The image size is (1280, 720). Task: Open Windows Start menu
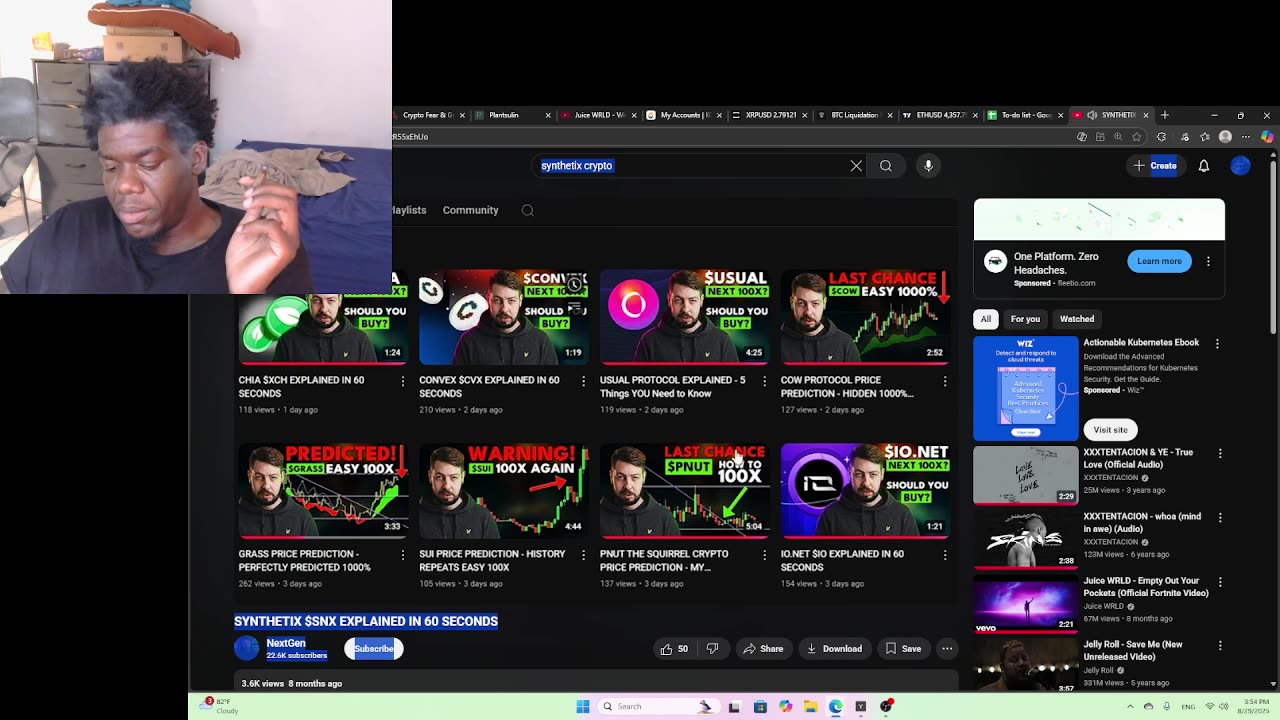583,706
